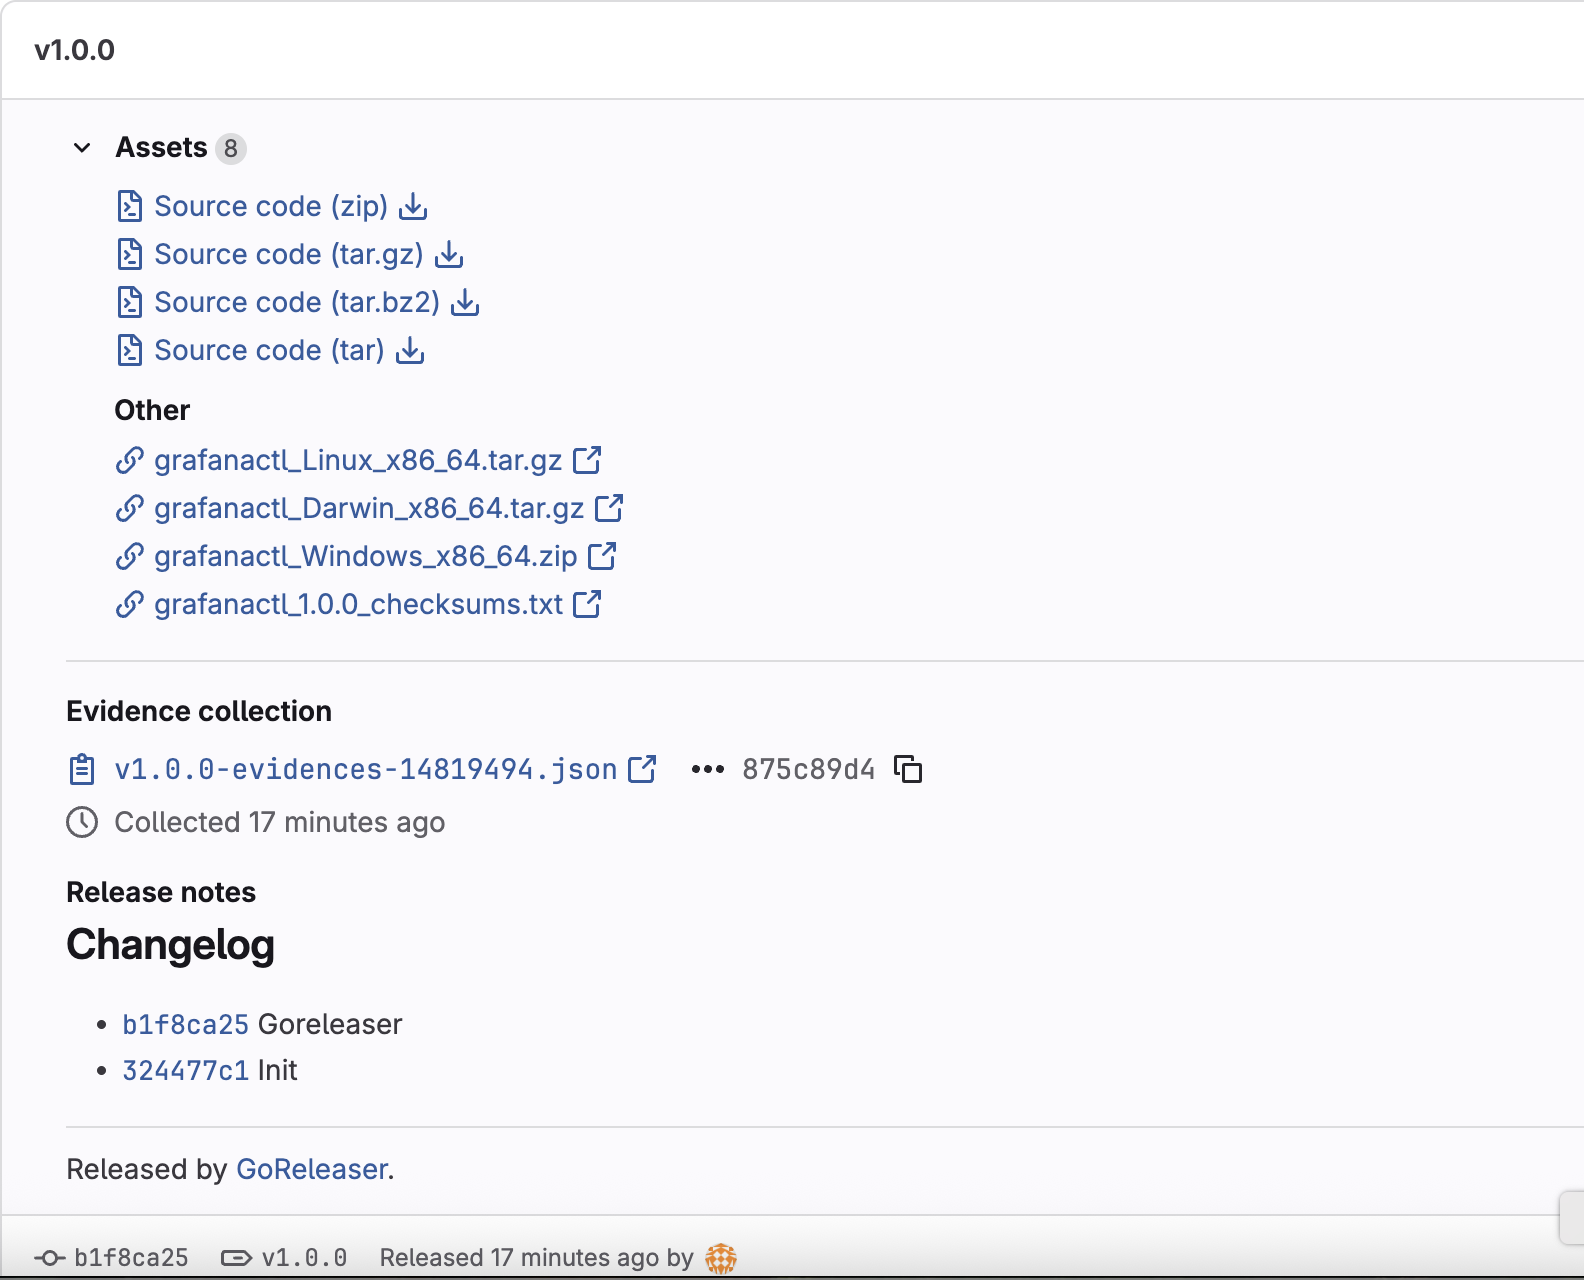Collapse the Assets section chevron
Image resolution: width=1584 pixels, height=1280 pixels.
[x=82, y=148]
